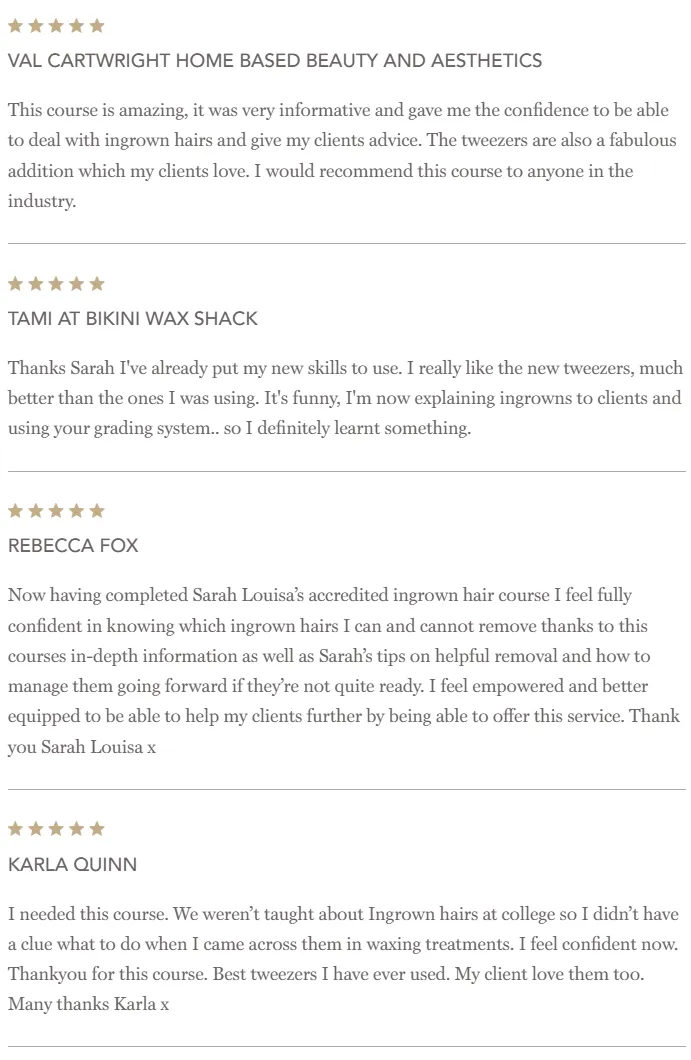Select the Tami at Bikini Wax Shack heading
Image resolution: width=691 pixels, height=1060 pixels.
[133, 318]
